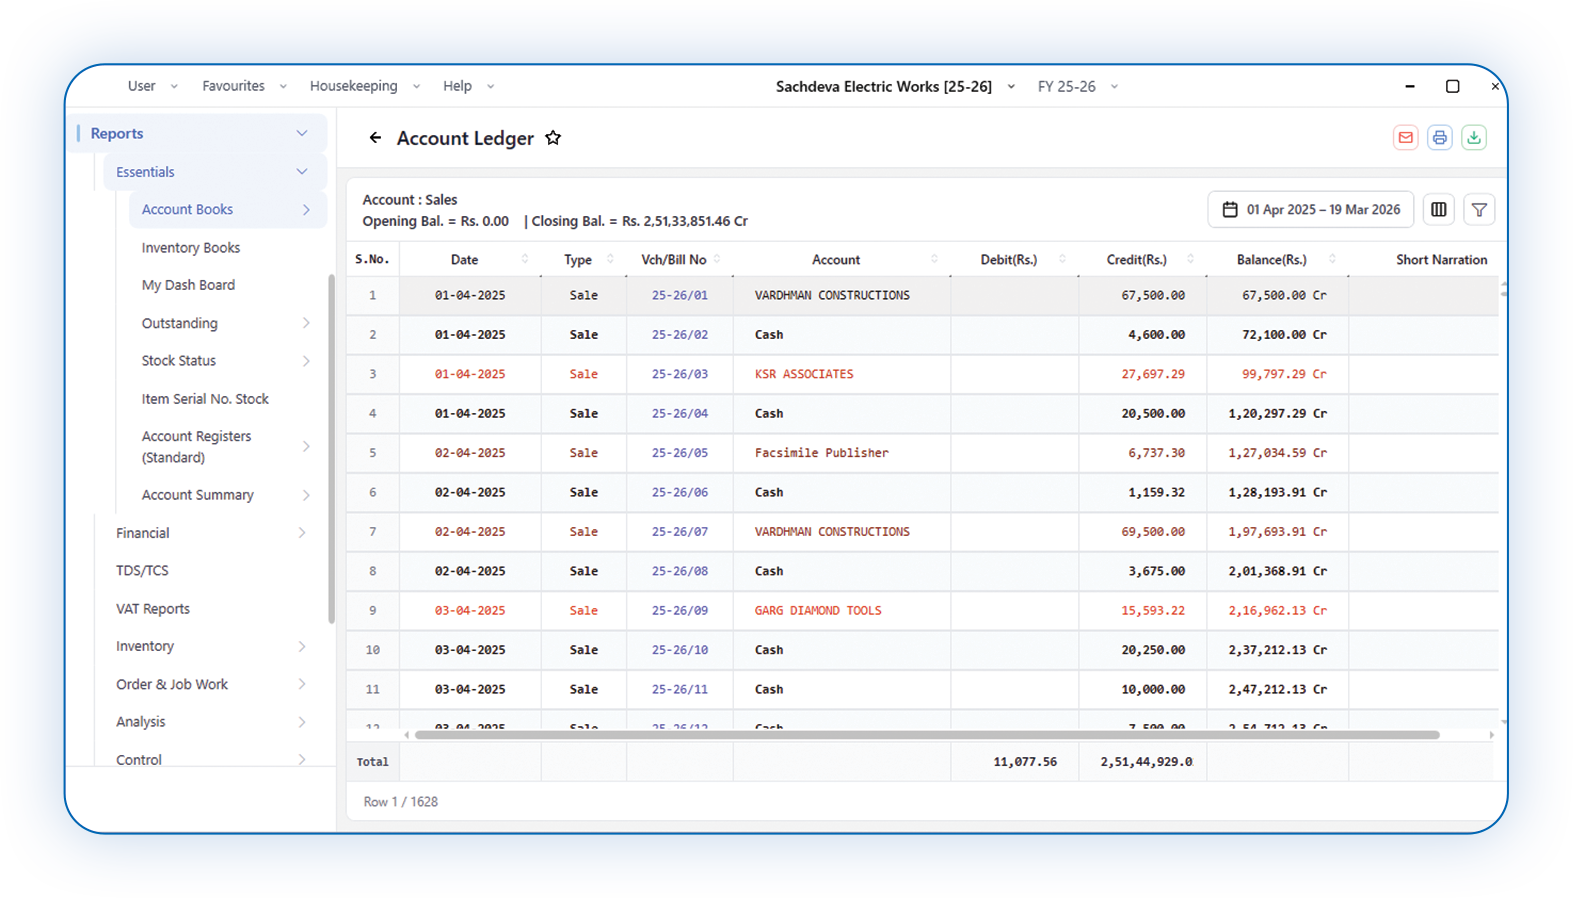The height and width of the screenshot is (898, 1573).
Task: Click the back arrow beside Account Ledger
Action: [x=375, y=138]
